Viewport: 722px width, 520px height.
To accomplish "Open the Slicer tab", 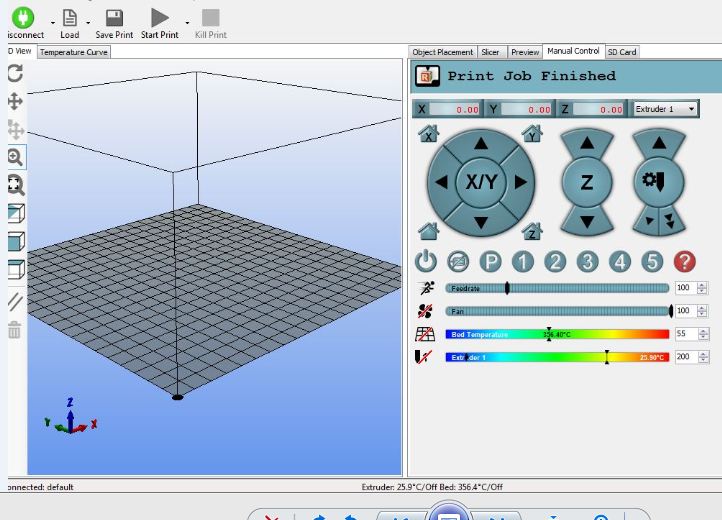I will pos(490,52).
